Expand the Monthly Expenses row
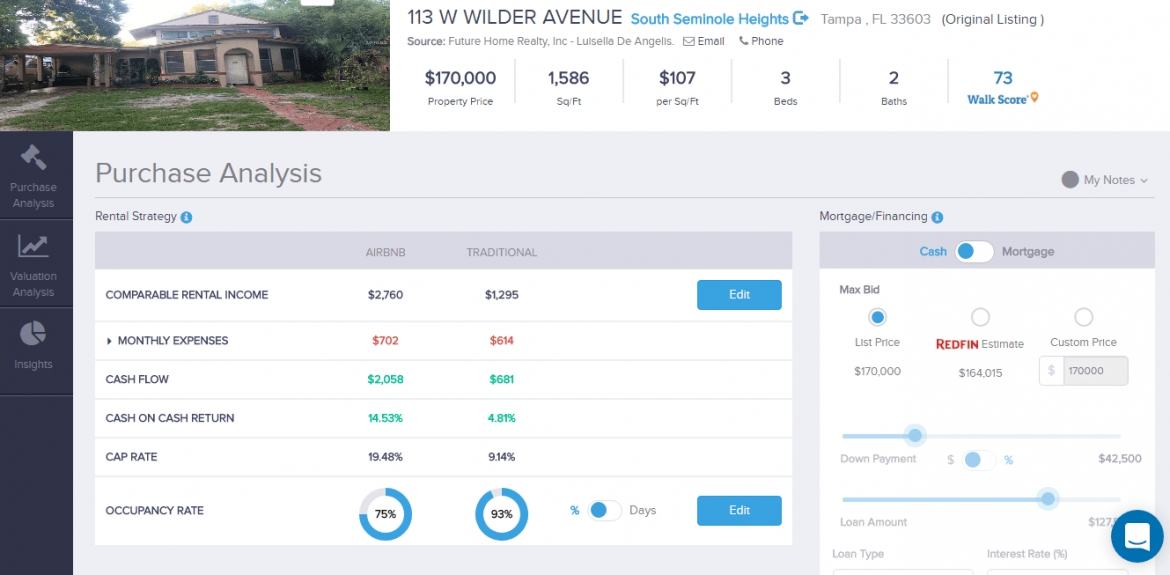The width and height of the screenshot is (1170, 575). [x=109, y=341]
